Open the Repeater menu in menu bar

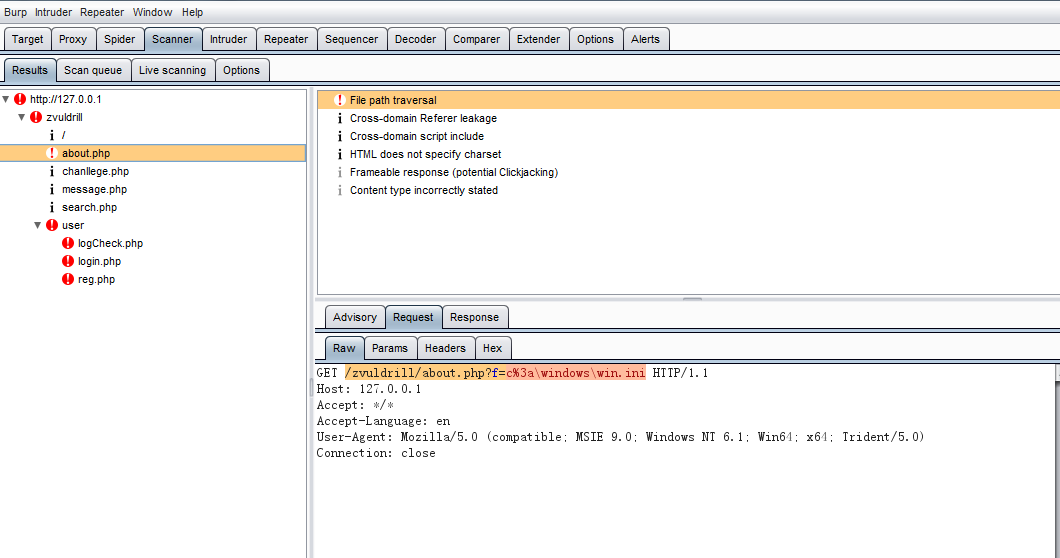pos(102,12)
